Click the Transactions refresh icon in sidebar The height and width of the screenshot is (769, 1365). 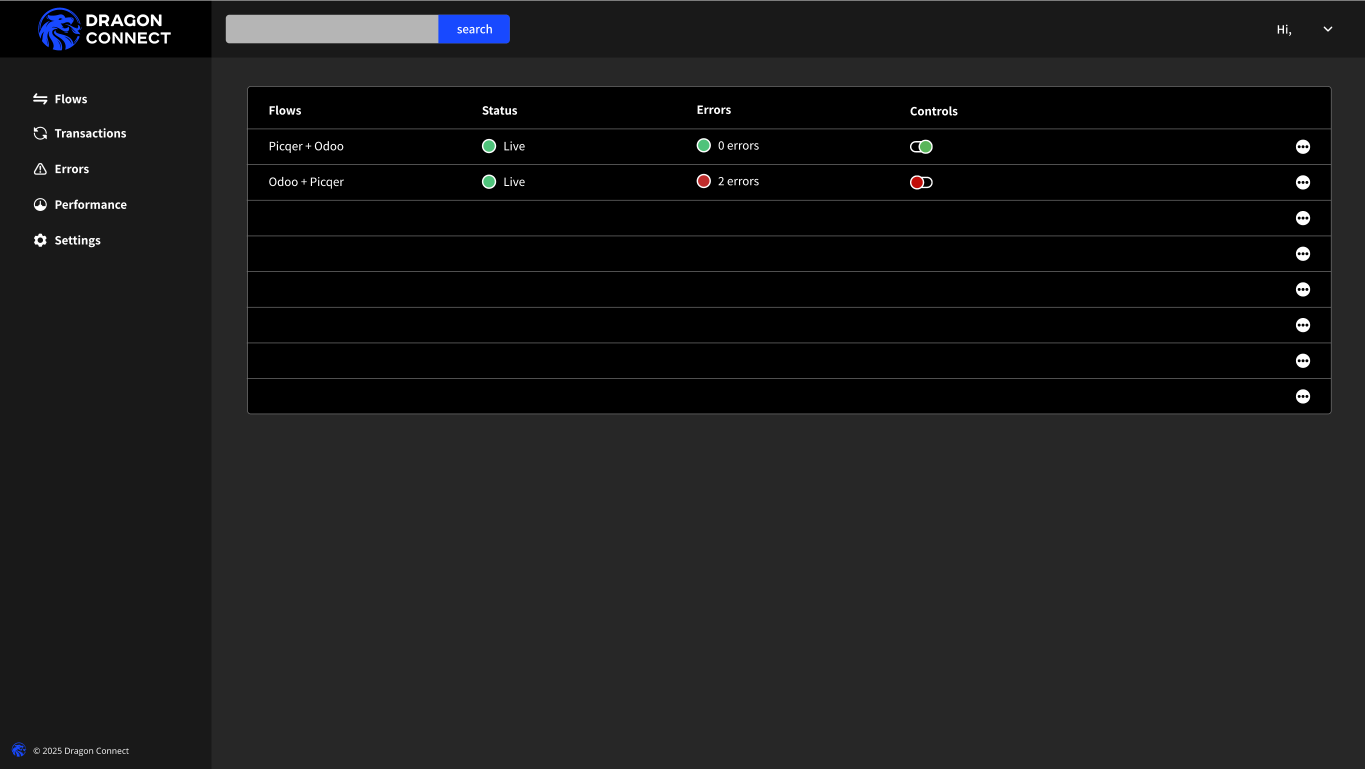(x=40, y=133)
